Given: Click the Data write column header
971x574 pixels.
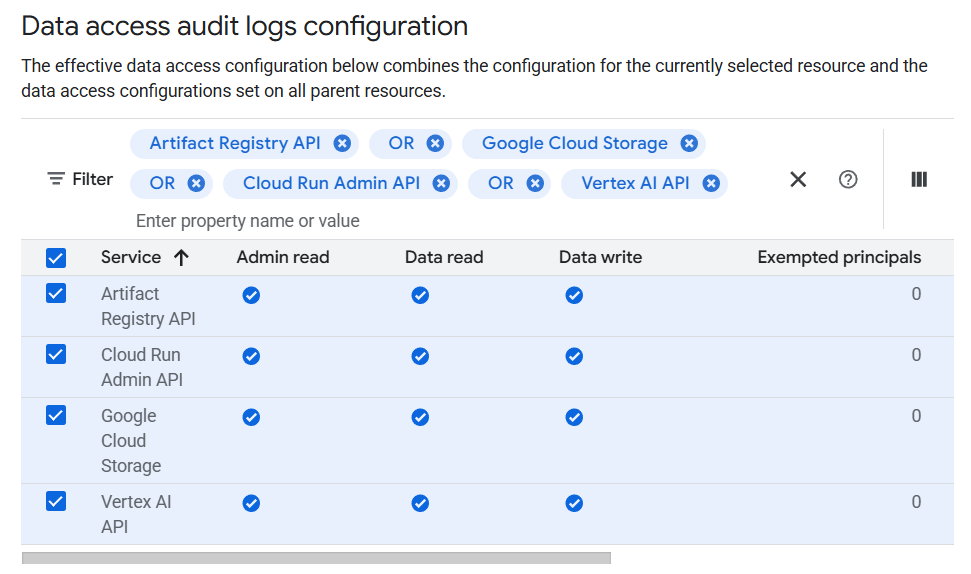Looking at the screenshot, I should (600, 257).
